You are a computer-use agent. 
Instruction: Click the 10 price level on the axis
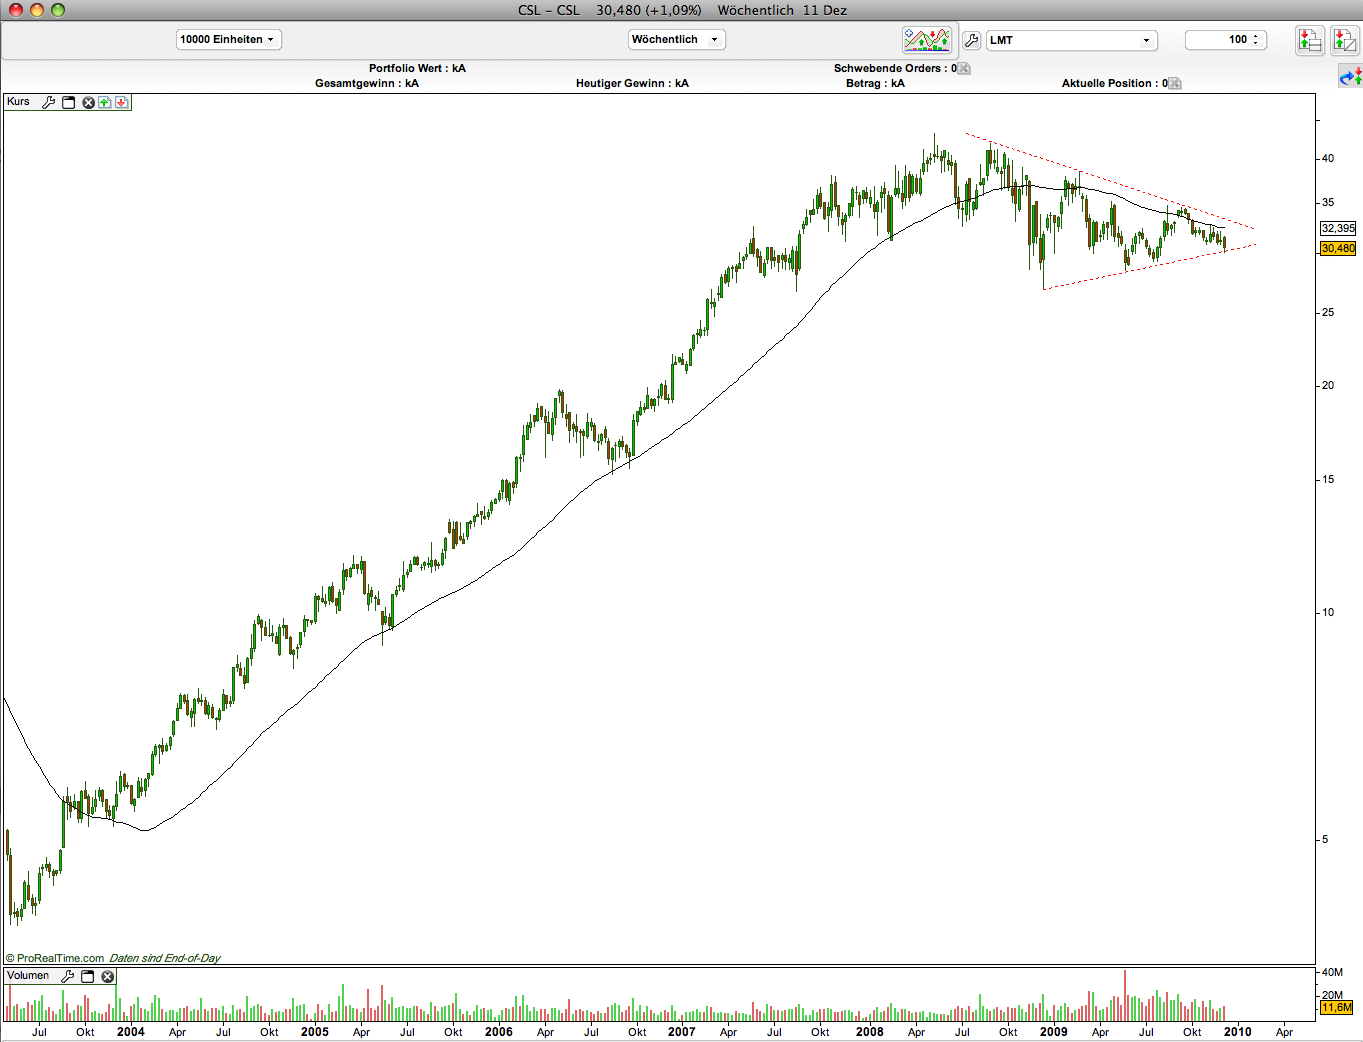point(1328,612)
